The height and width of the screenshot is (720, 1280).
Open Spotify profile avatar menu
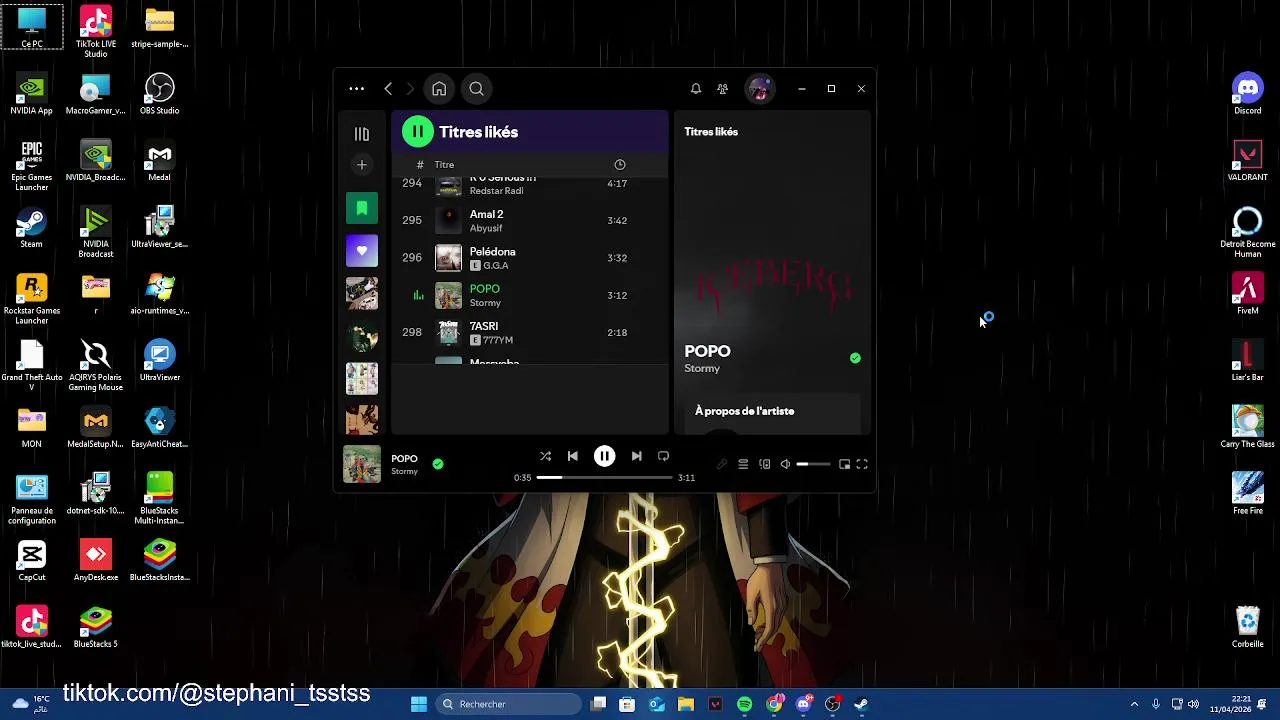point(760,89)
